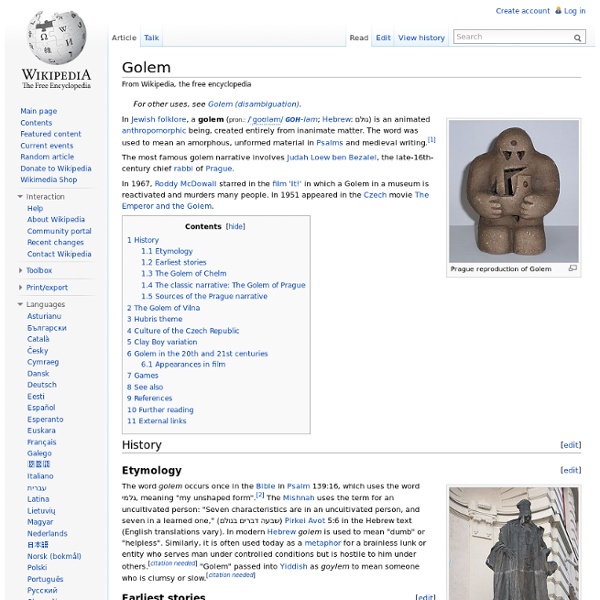The height and width of the screenshot is (600, 600).
Task: Open the Article tab
Action: click(124, 38)
